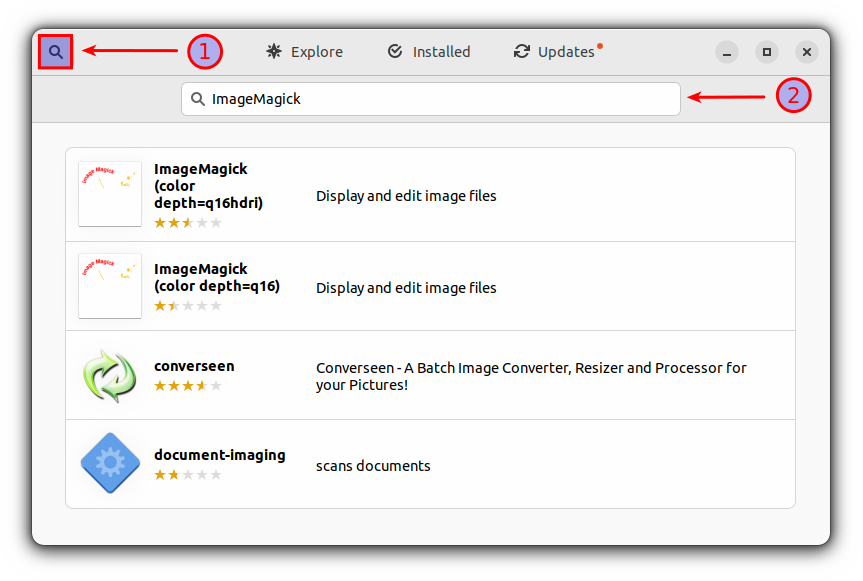This screenshot has height=581, width=863.
Task: Click the orange notification dot on Updates
Action: click(599, 44)
